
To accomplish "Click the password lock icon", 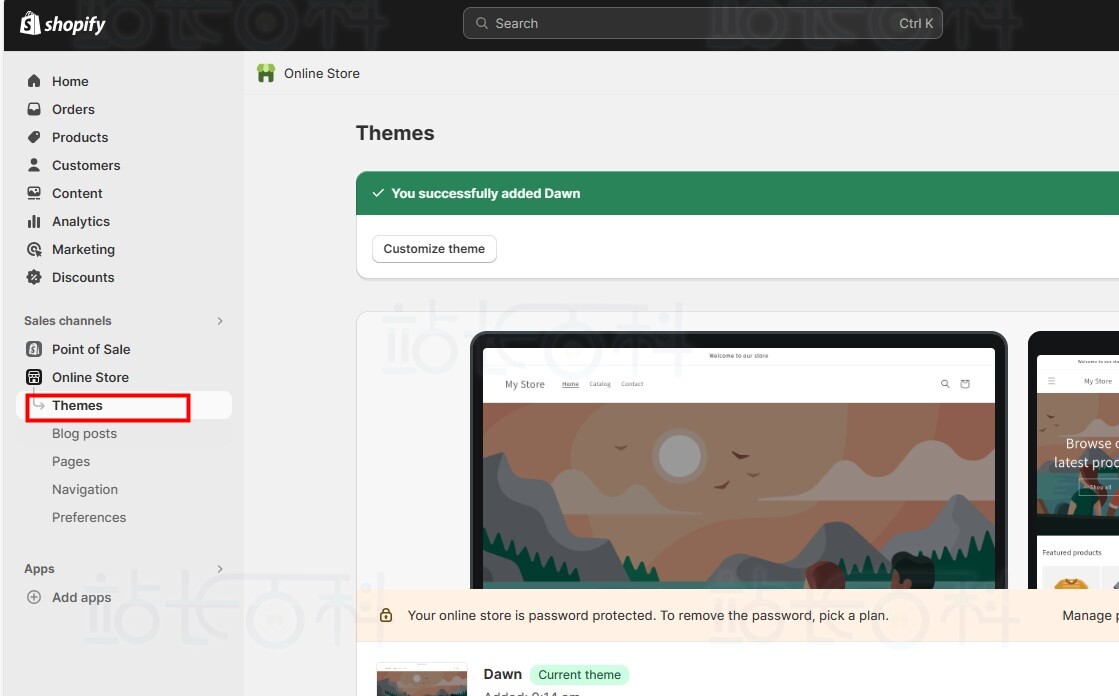I will (386, 615).
